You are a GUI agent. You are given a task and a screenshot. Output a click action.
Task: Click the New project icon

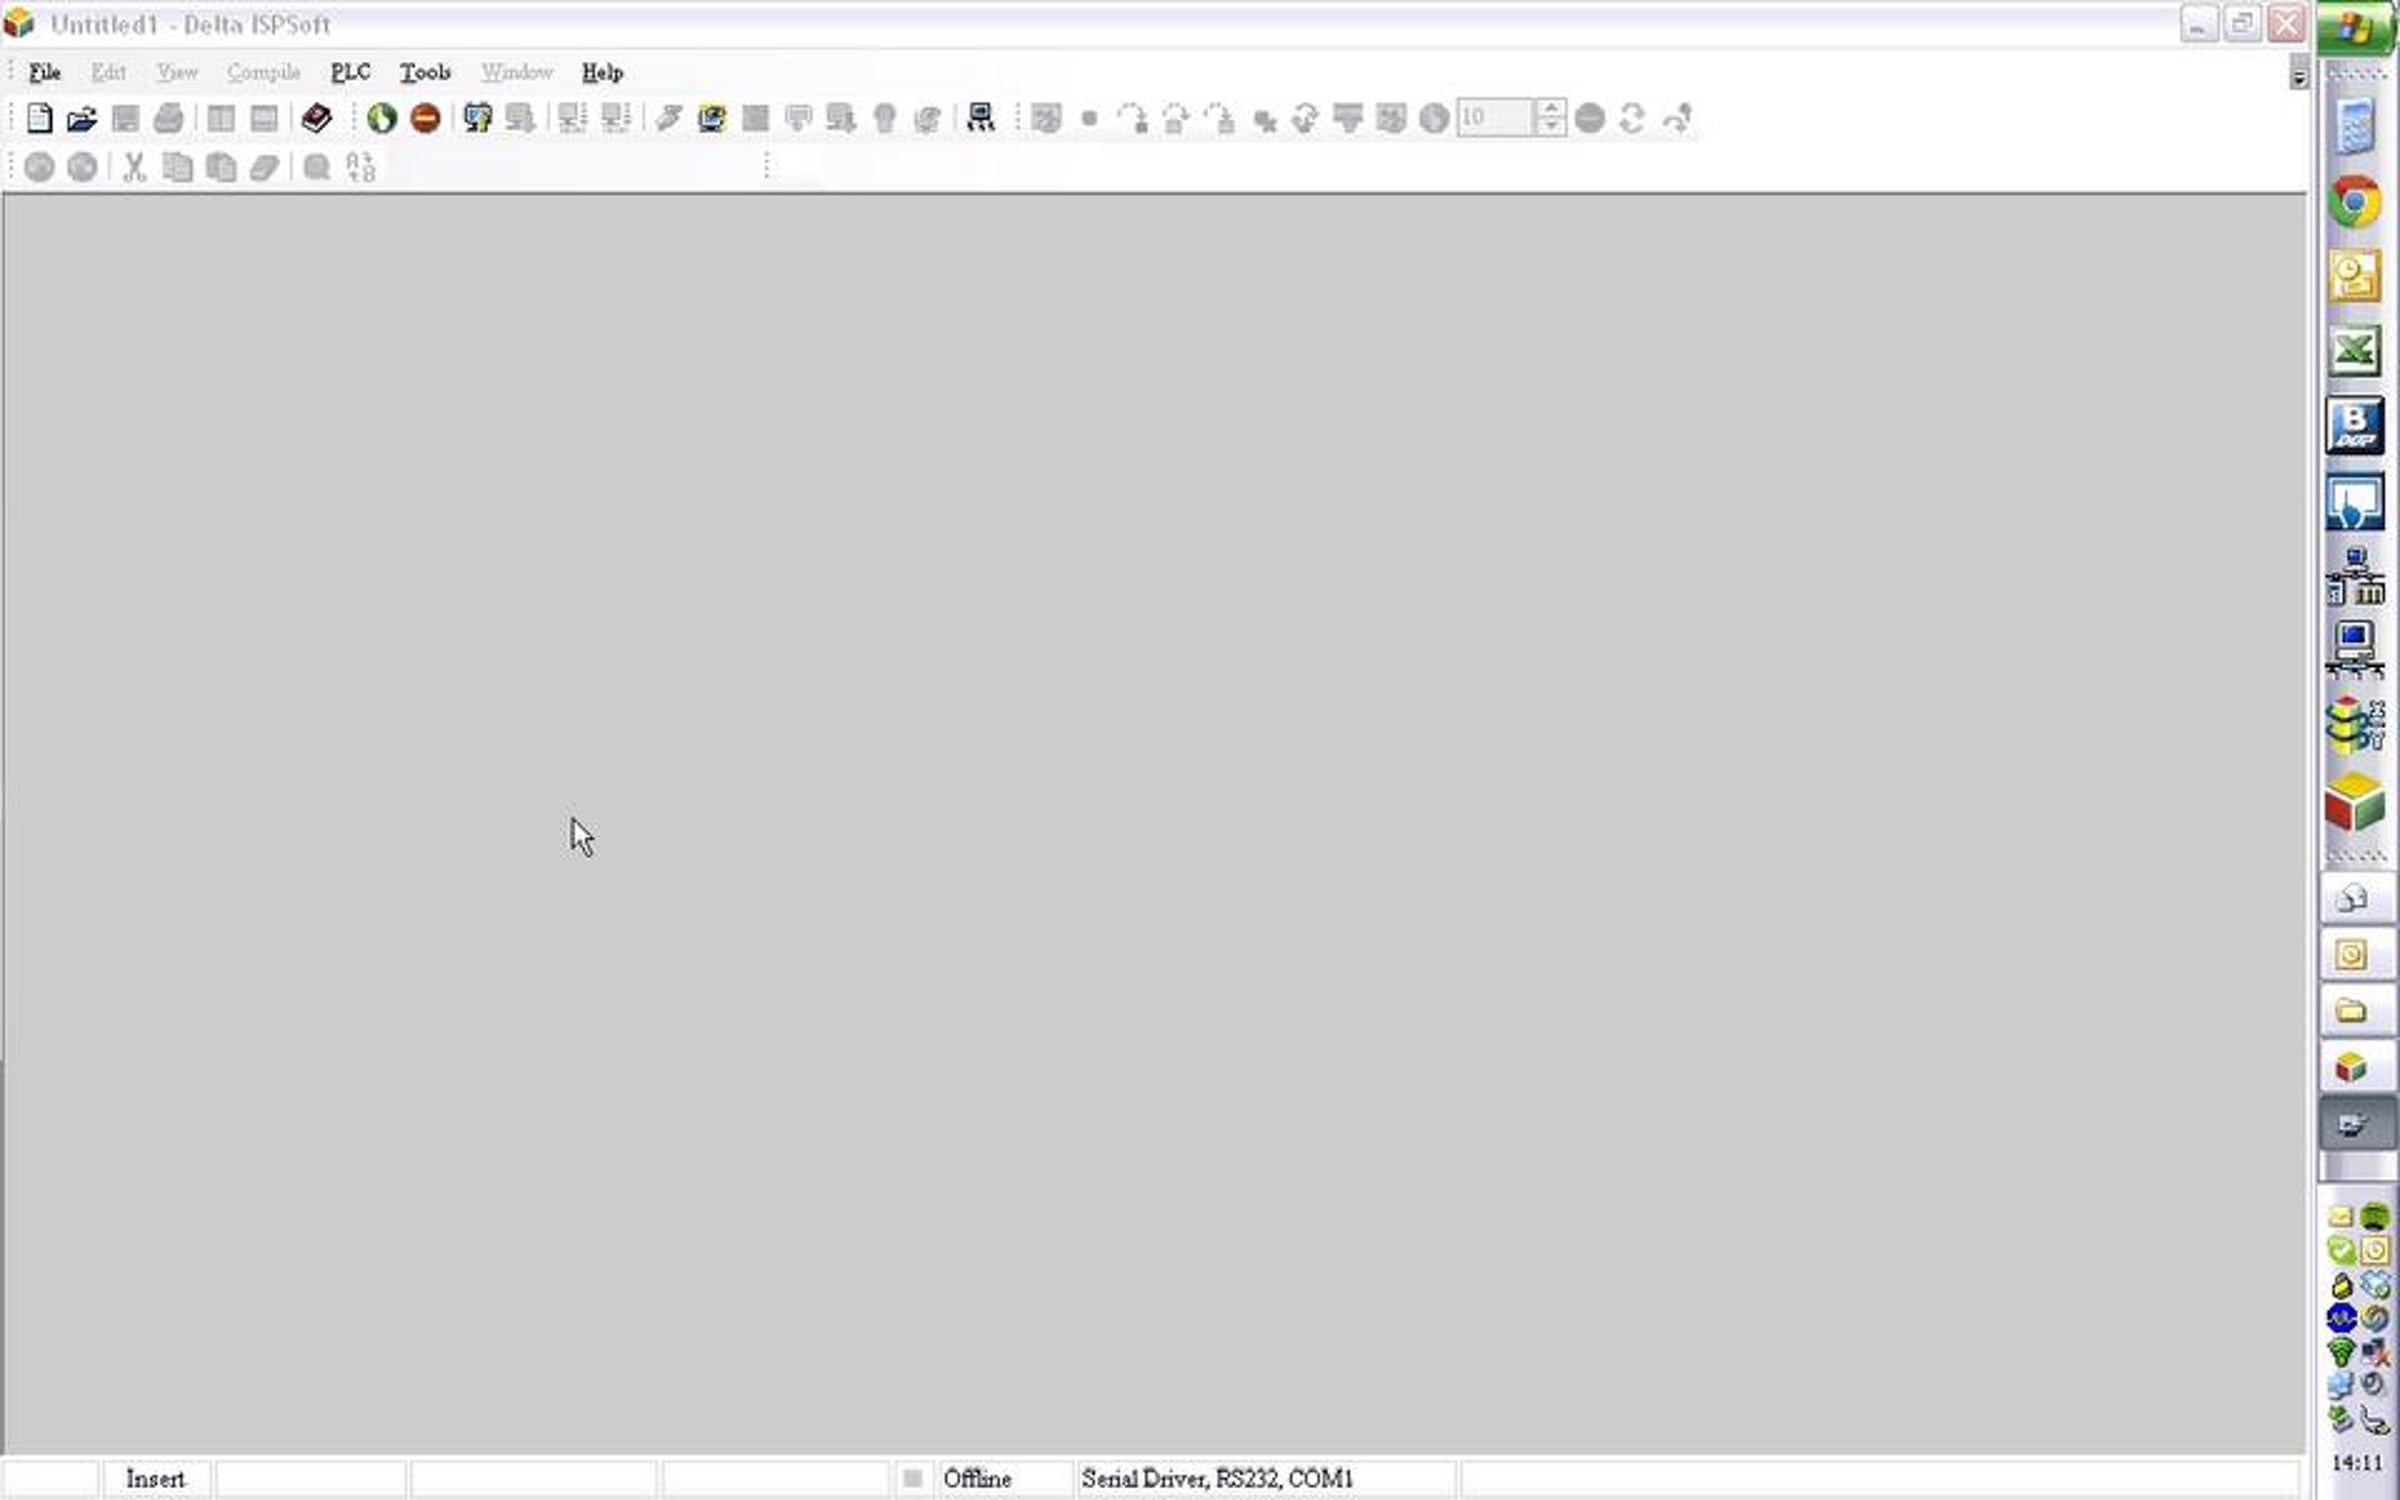coord(39,118)
